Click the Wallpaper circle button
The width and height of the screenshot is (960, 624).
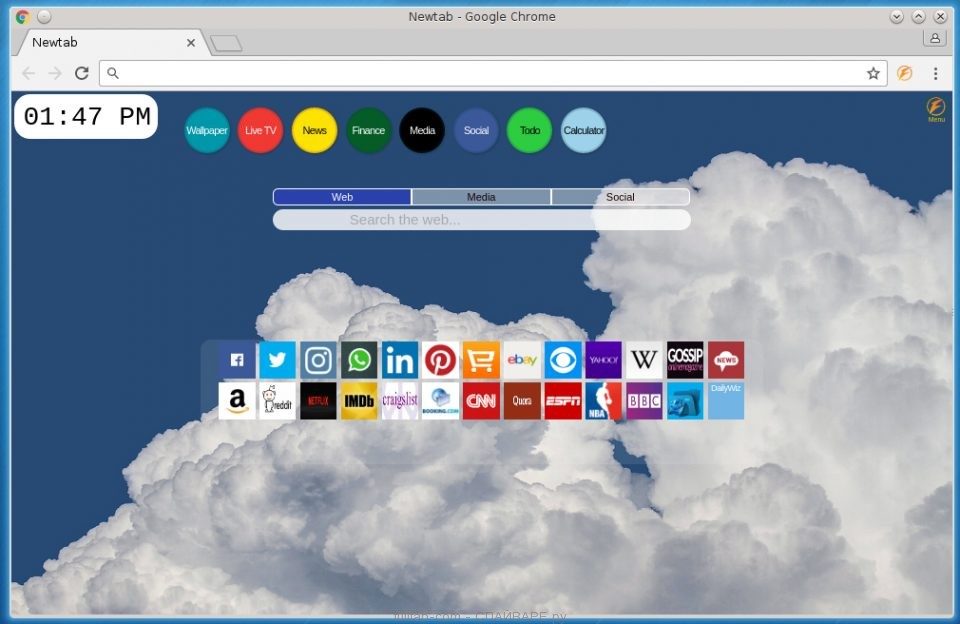(207, 131)
